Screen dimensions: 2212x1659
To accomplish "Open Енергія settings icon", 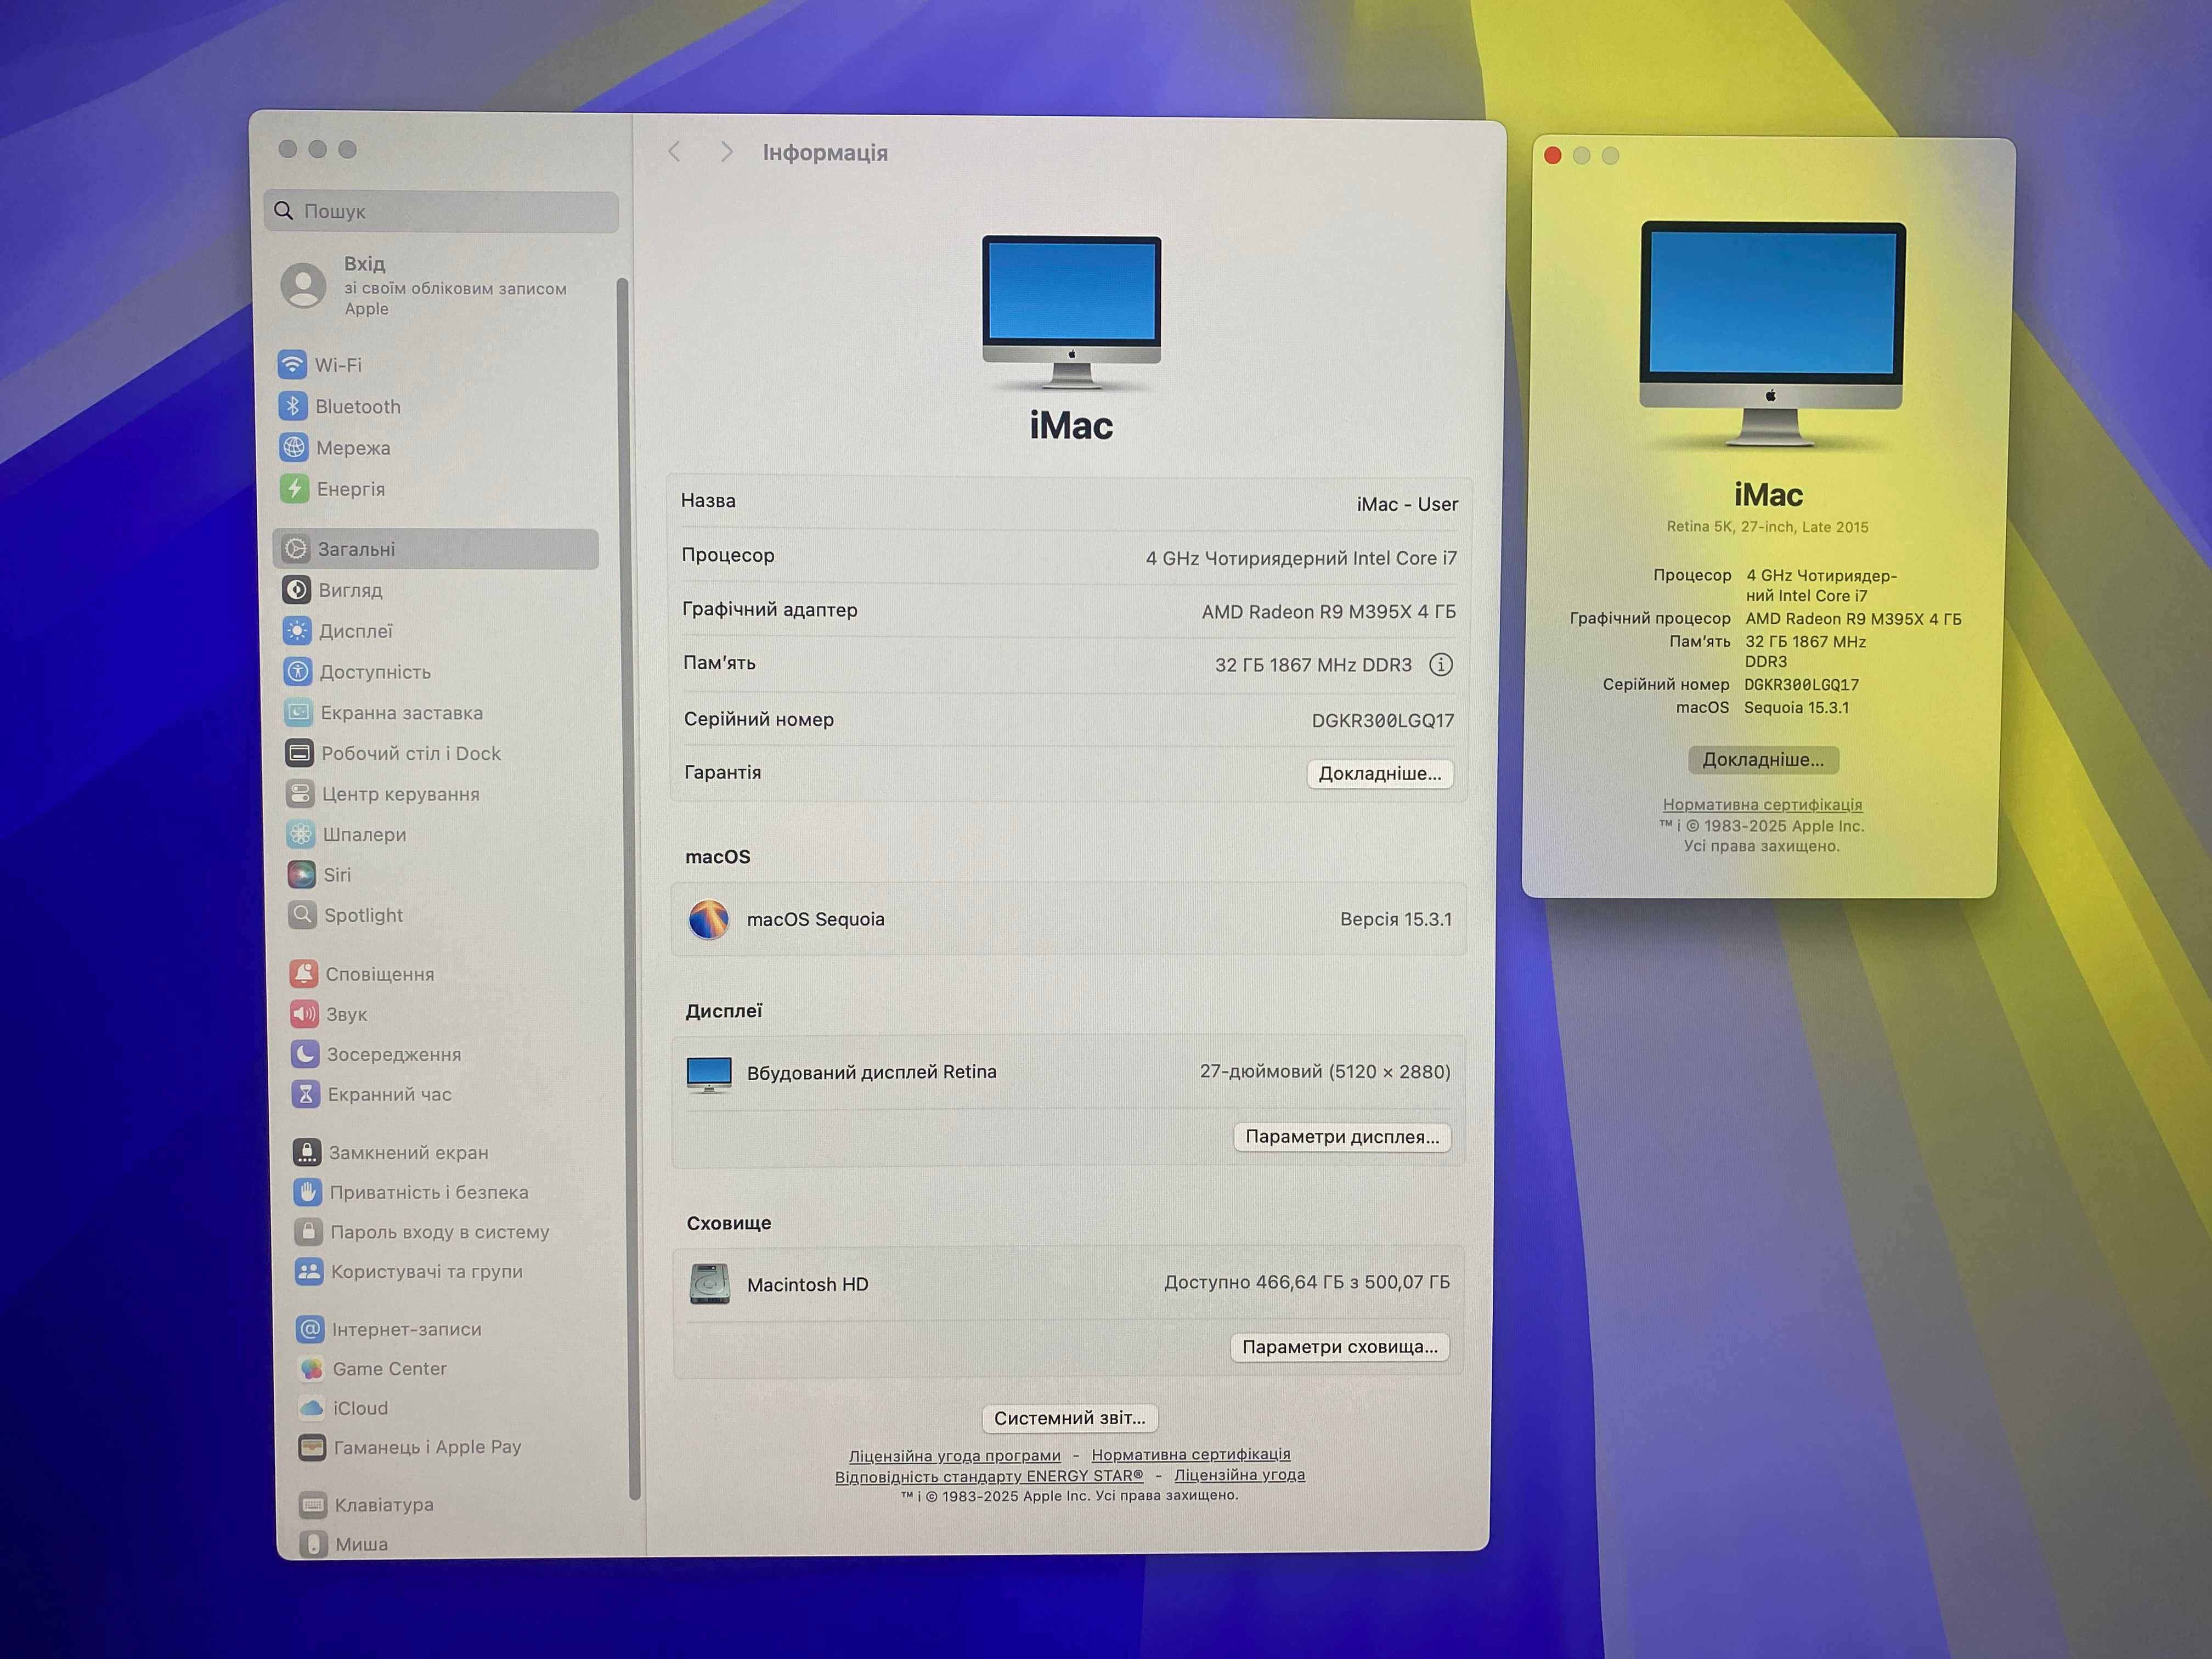I will click(x=294, y=488).
